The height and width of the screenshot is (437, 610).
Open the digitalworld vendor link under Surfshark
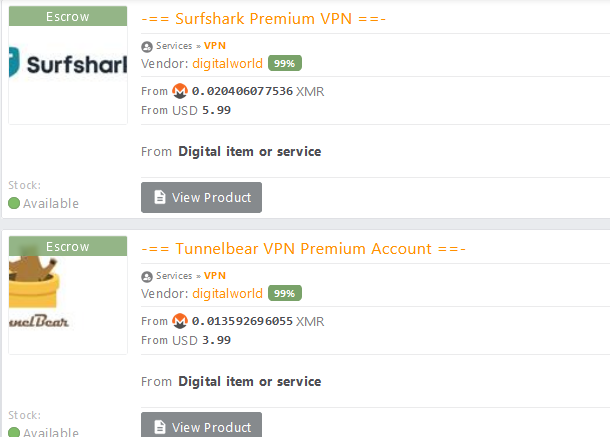[227, 63]
